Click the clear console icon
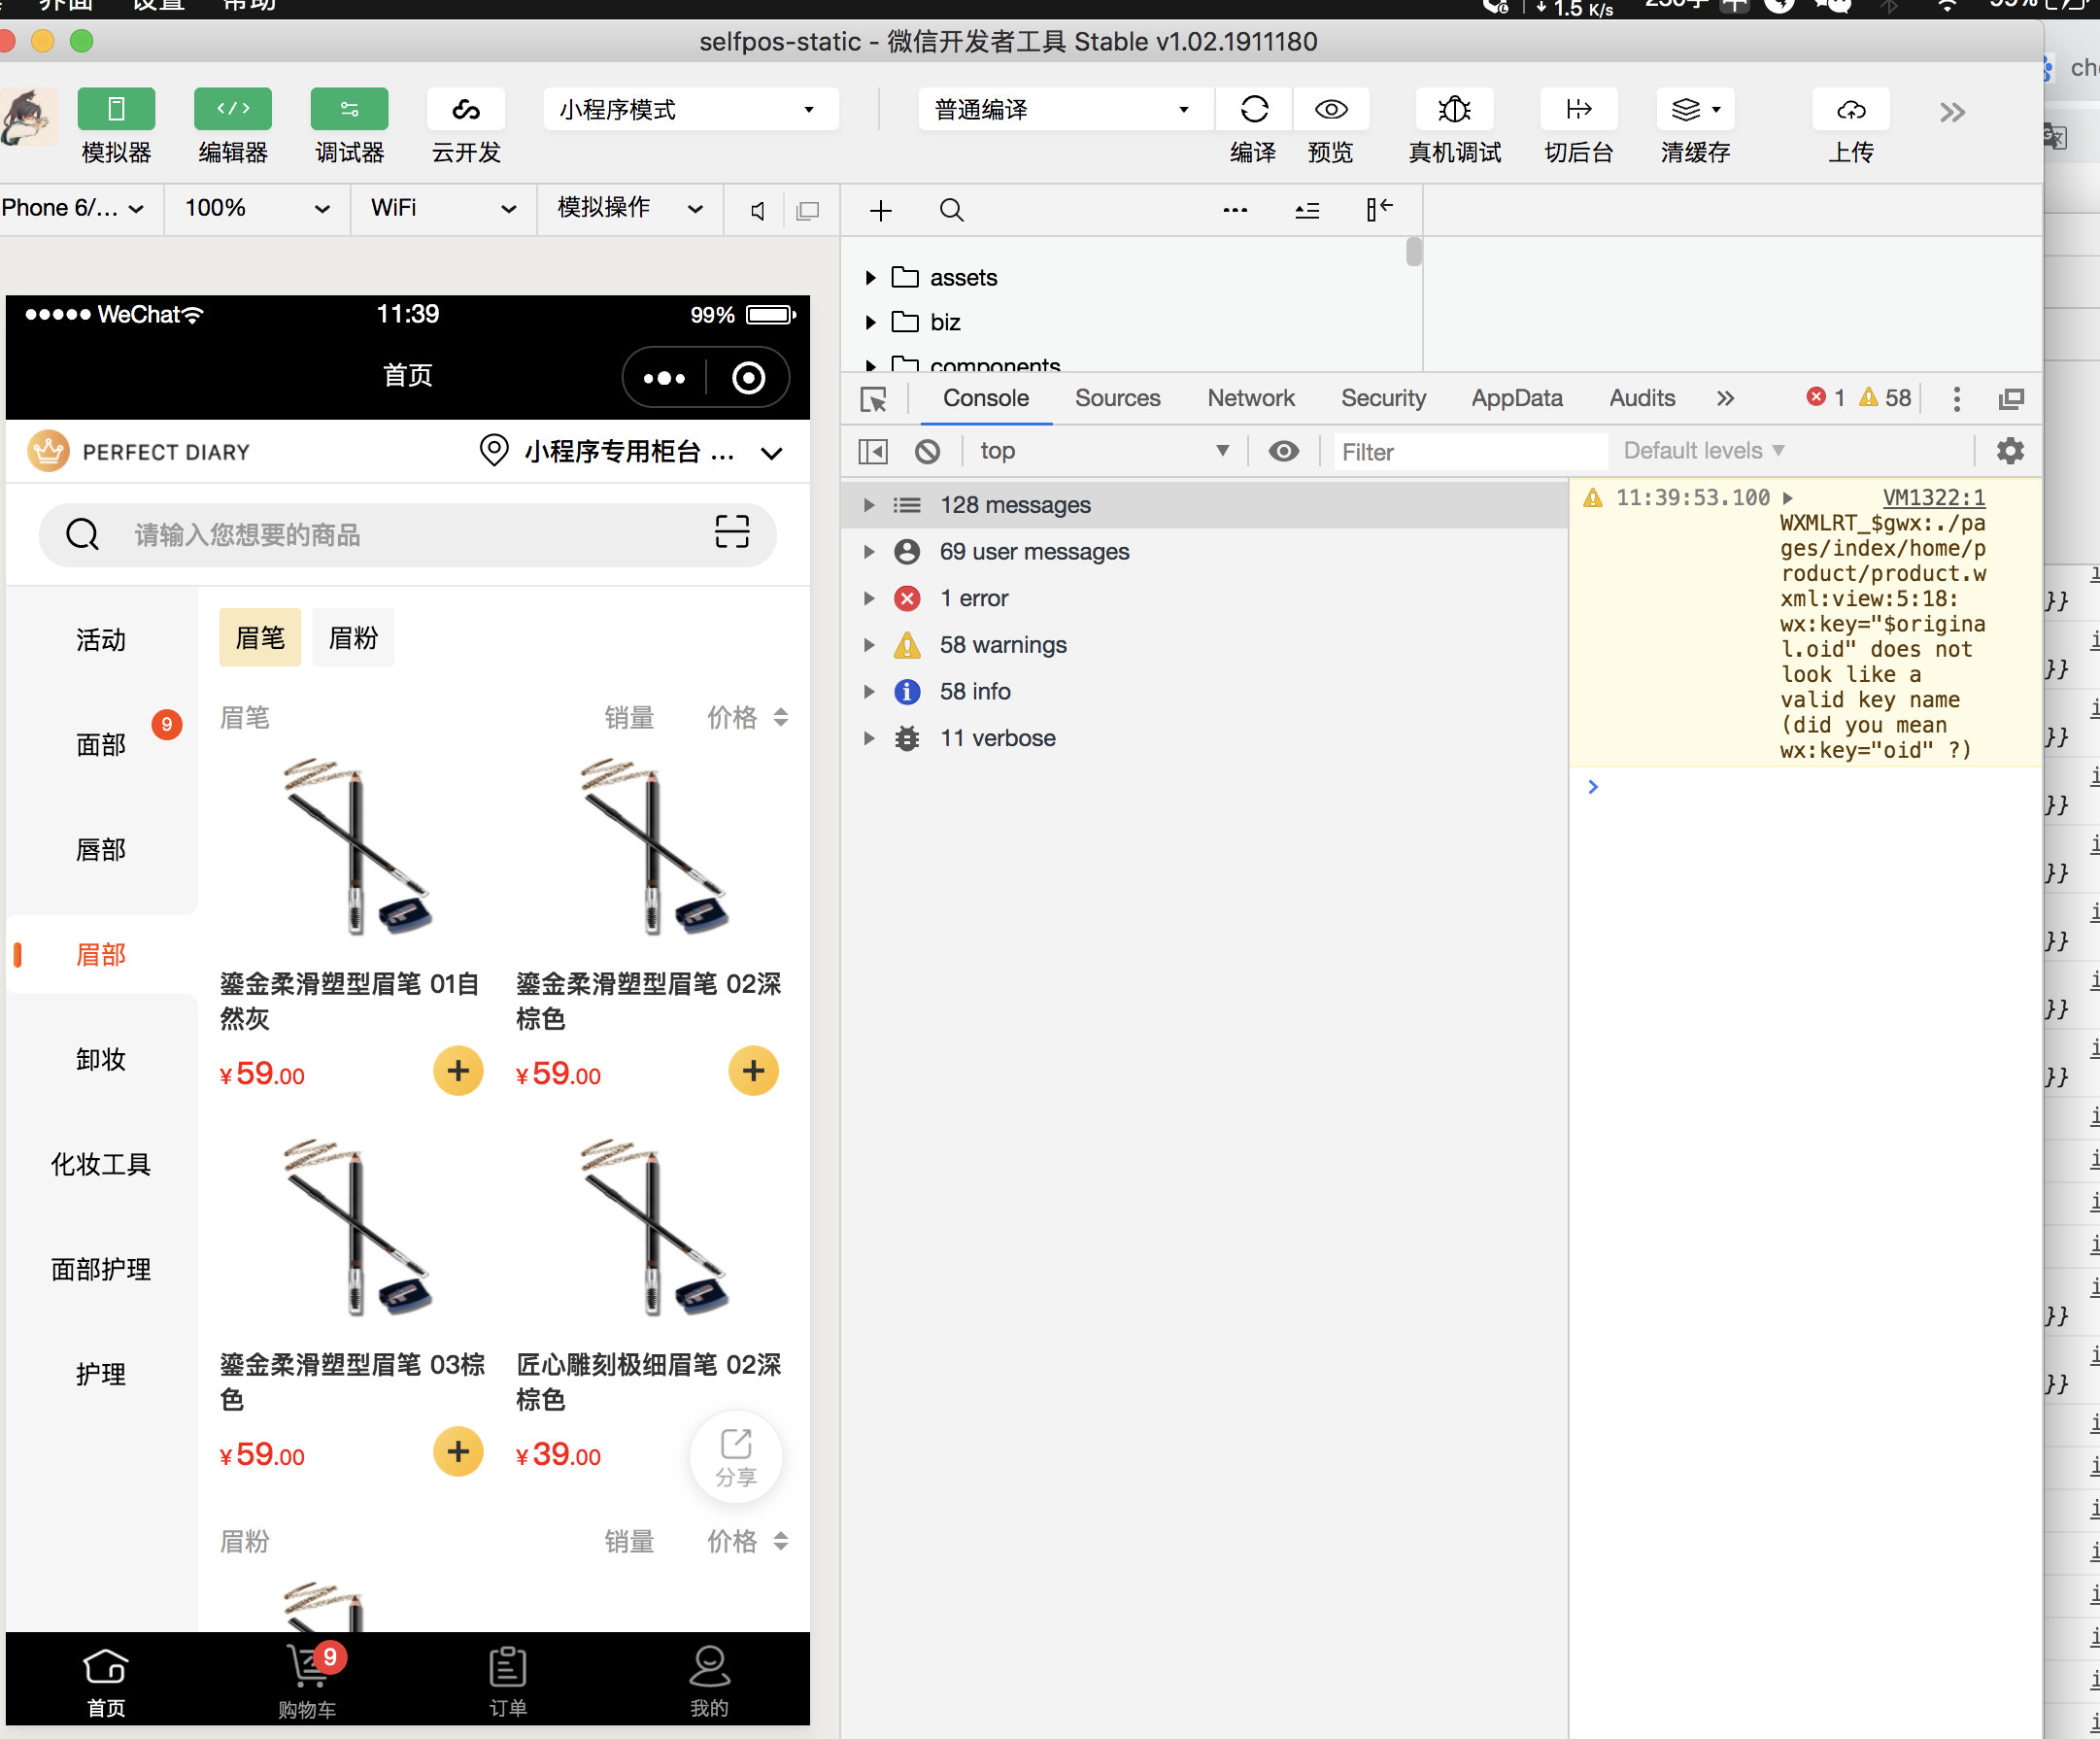Viewport: 2100px width, 1739px height. click(927, 451)
